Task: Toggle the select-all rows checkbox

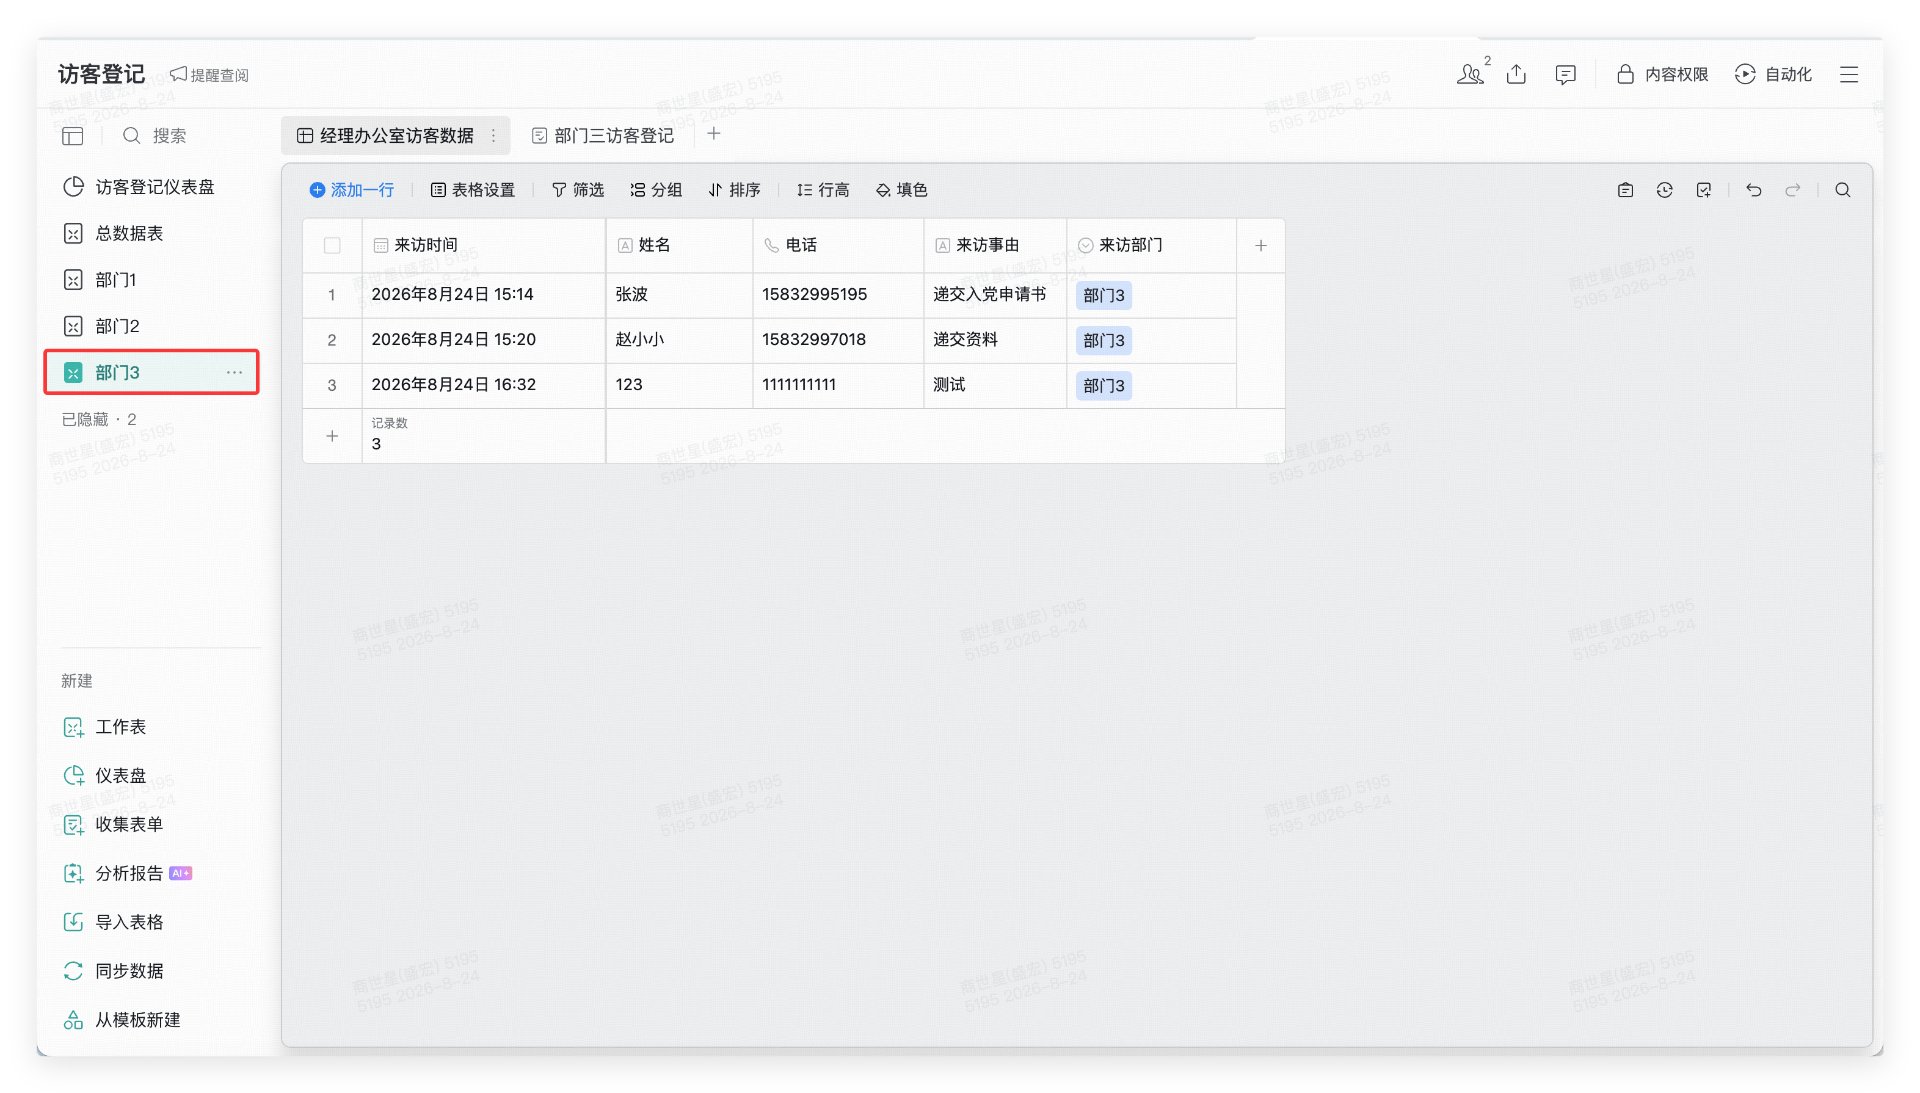Action: pos(332,245)
